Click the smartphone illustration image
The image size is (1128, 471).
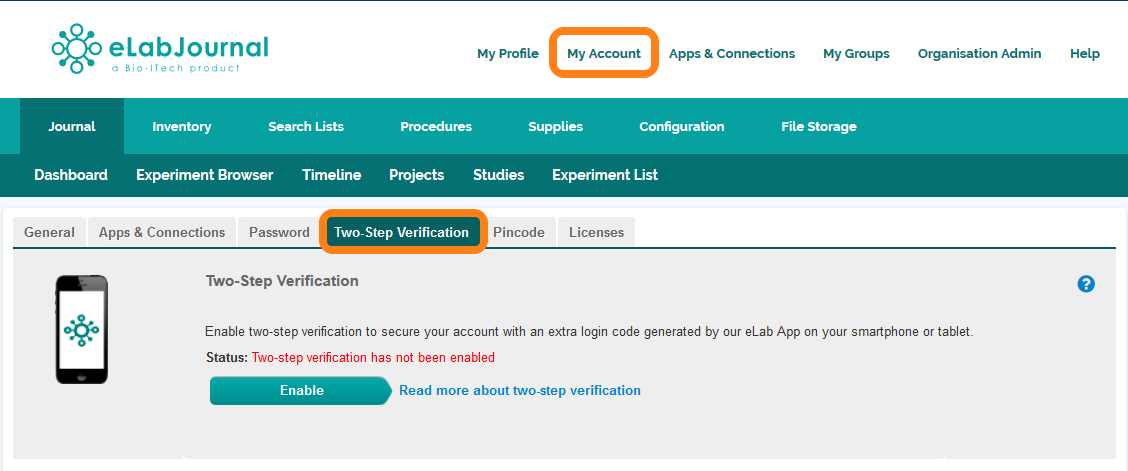82,329
